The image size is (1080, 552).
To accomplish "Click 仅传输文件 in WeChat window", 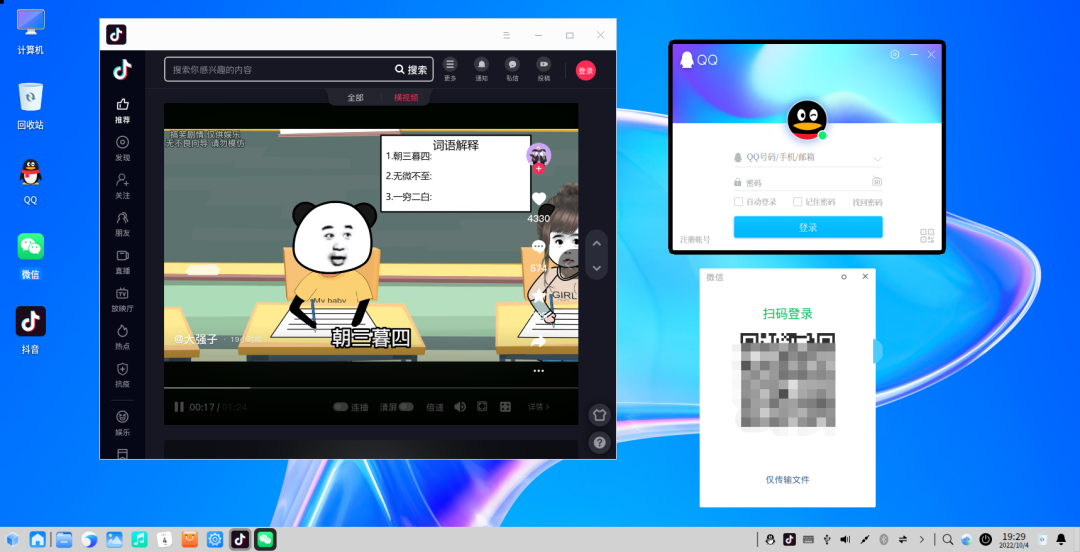I will (787, 480).
